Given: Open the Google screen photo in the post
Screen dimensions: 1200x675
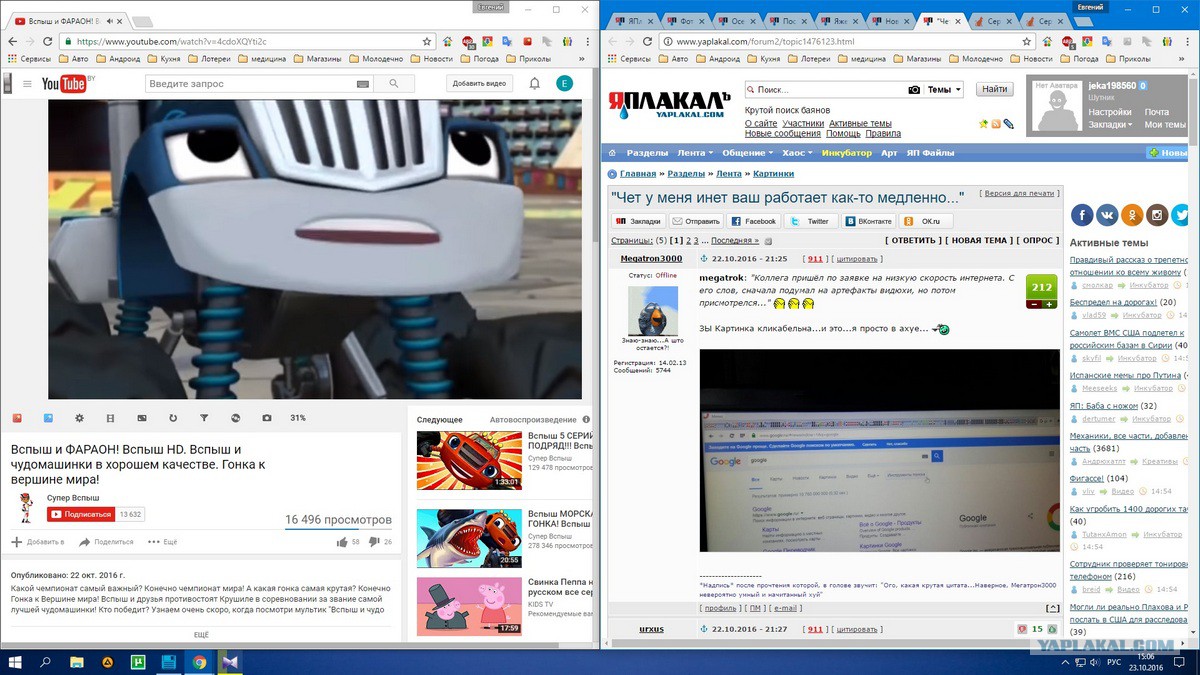Looking at the screenshot, I should pos(879,450).
